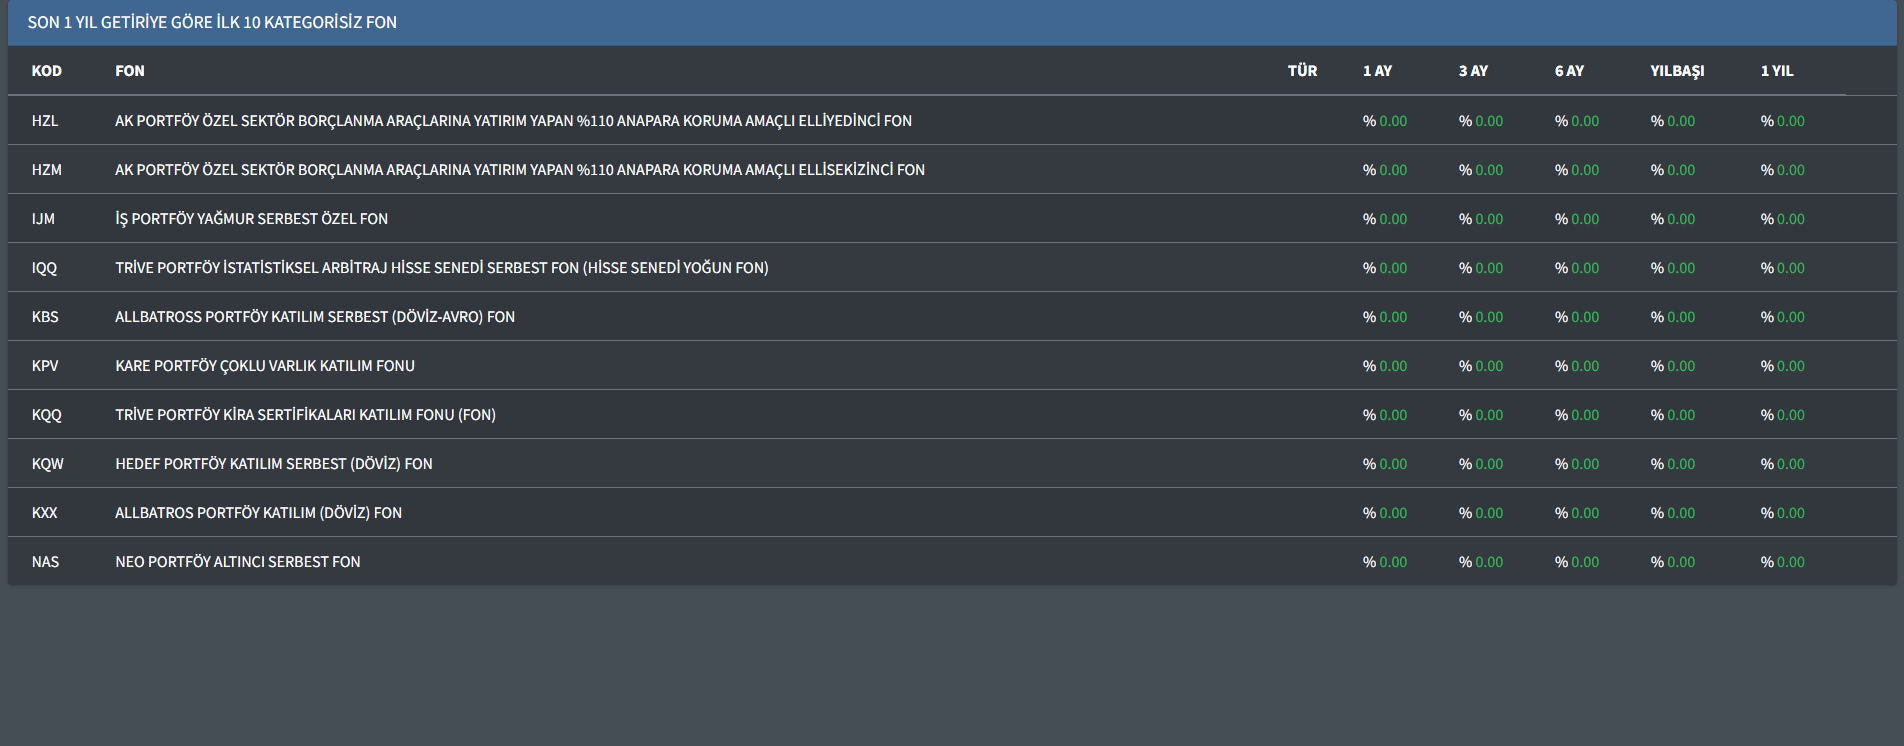Image resolution: width=1904 pixels, height=746 pixels.
Task: Click the KOD column header
Action: click(46, 71)
